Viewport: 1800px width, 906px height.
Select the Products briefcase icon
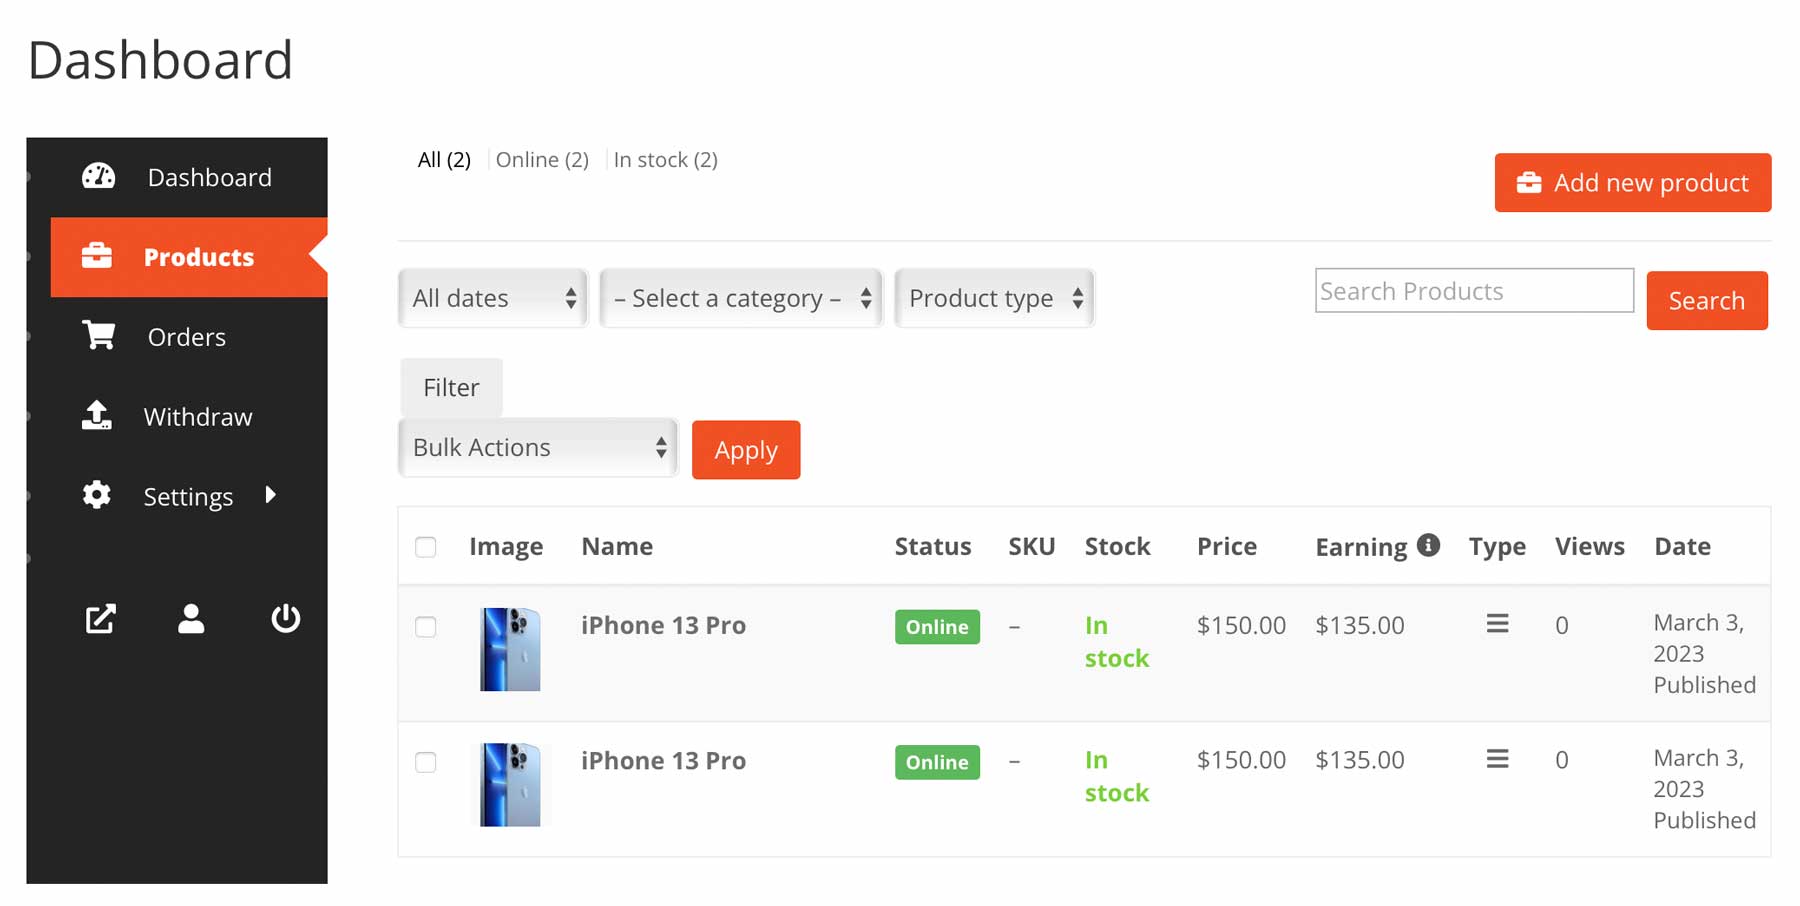click(97, 256)
